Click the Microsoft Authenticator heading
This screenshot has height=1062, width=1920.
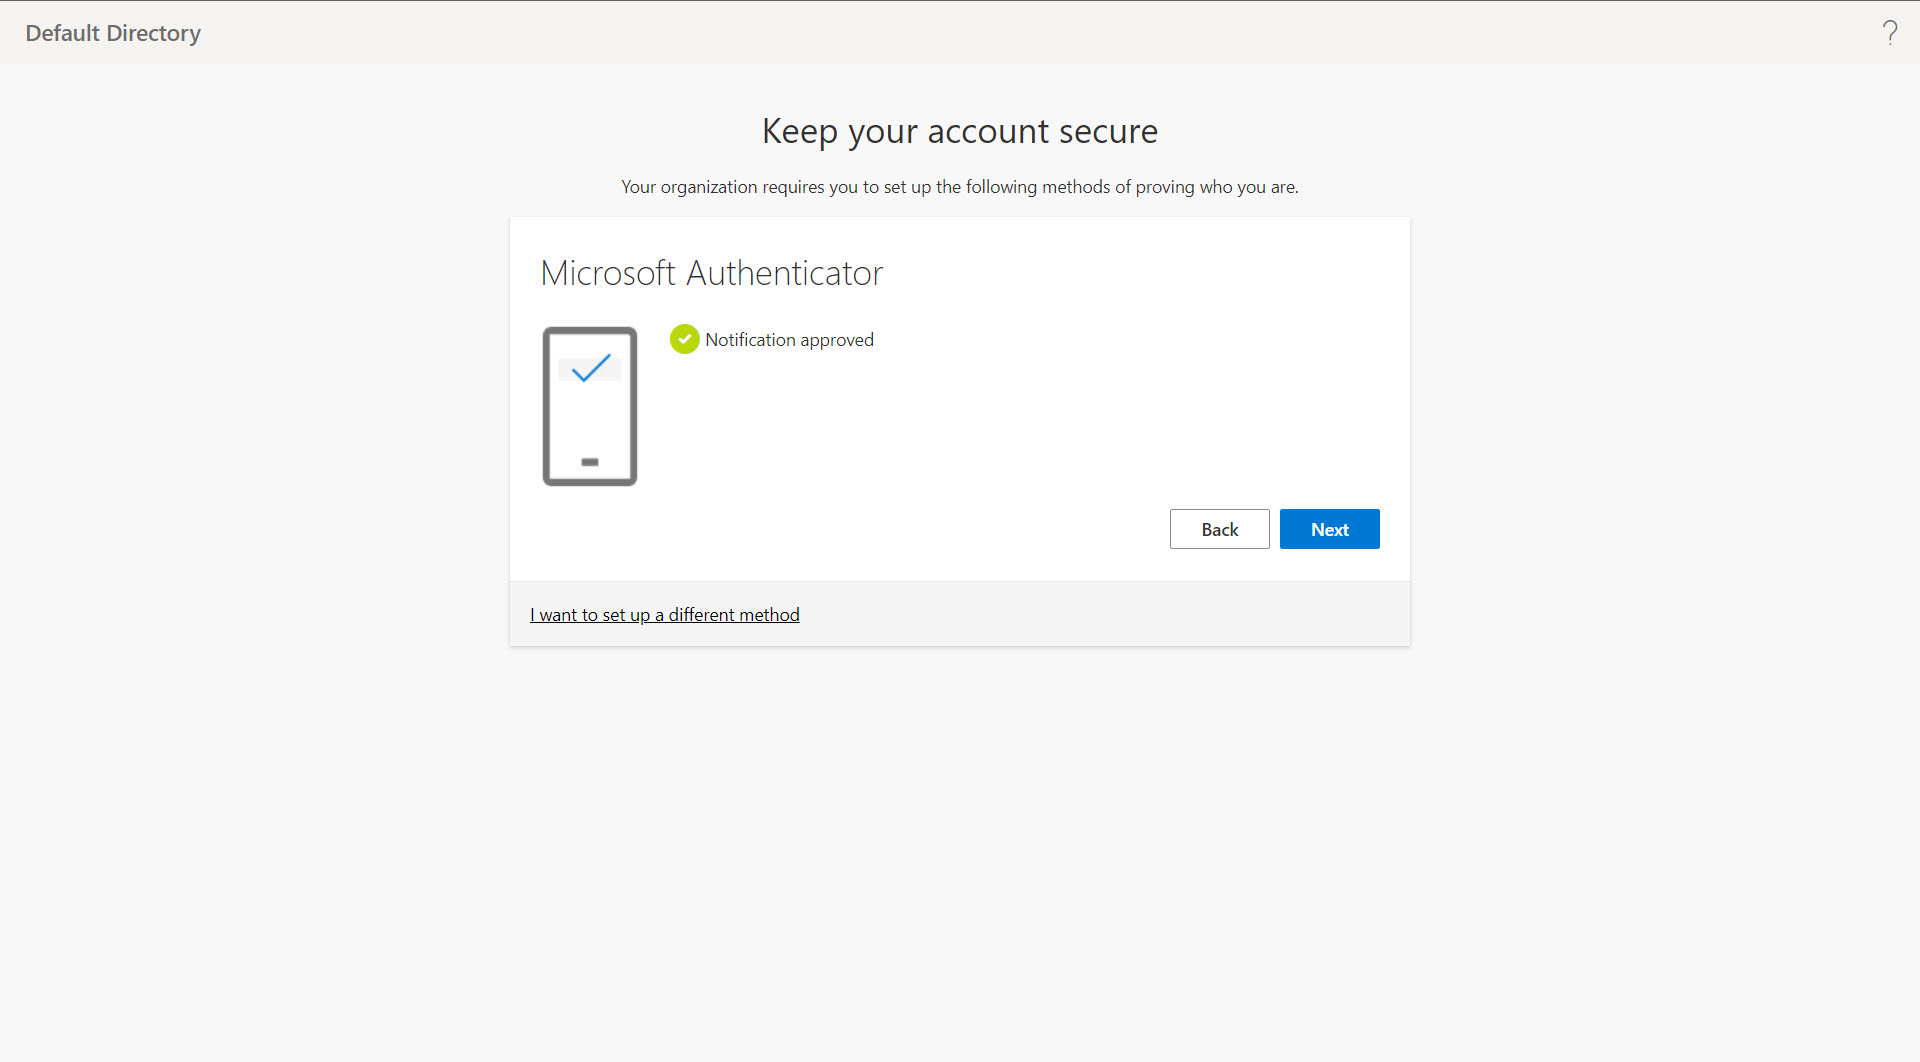tap(711, 273)
